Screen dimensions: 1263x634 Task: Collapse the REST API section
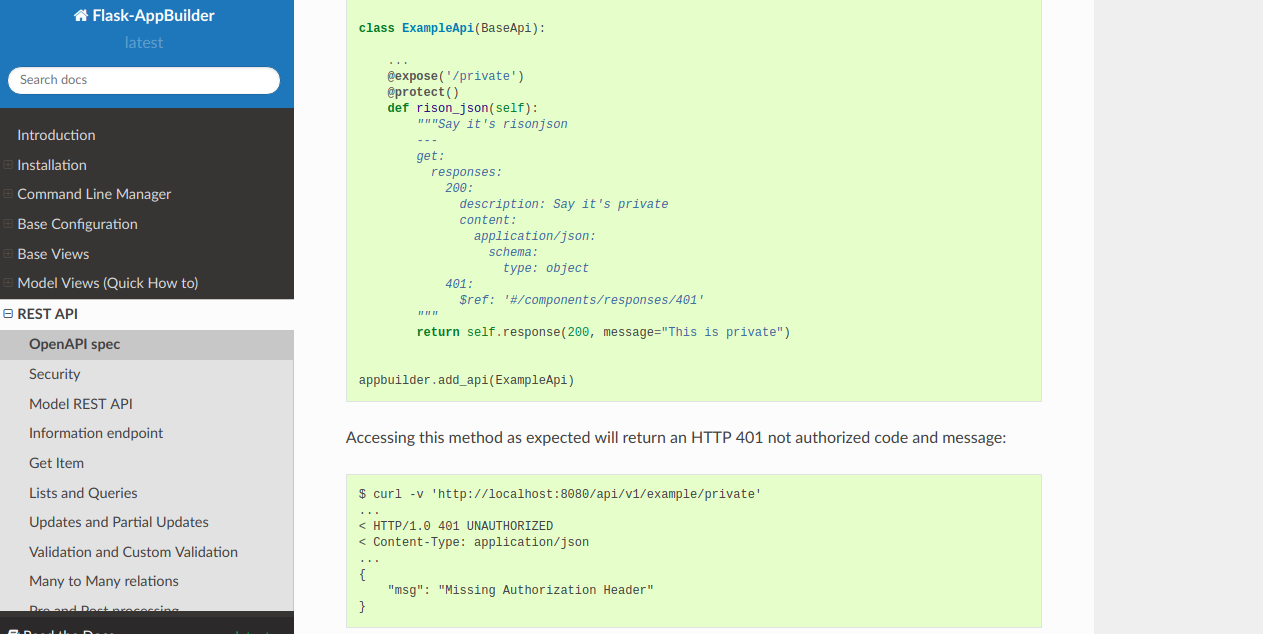tap(8, 314)
